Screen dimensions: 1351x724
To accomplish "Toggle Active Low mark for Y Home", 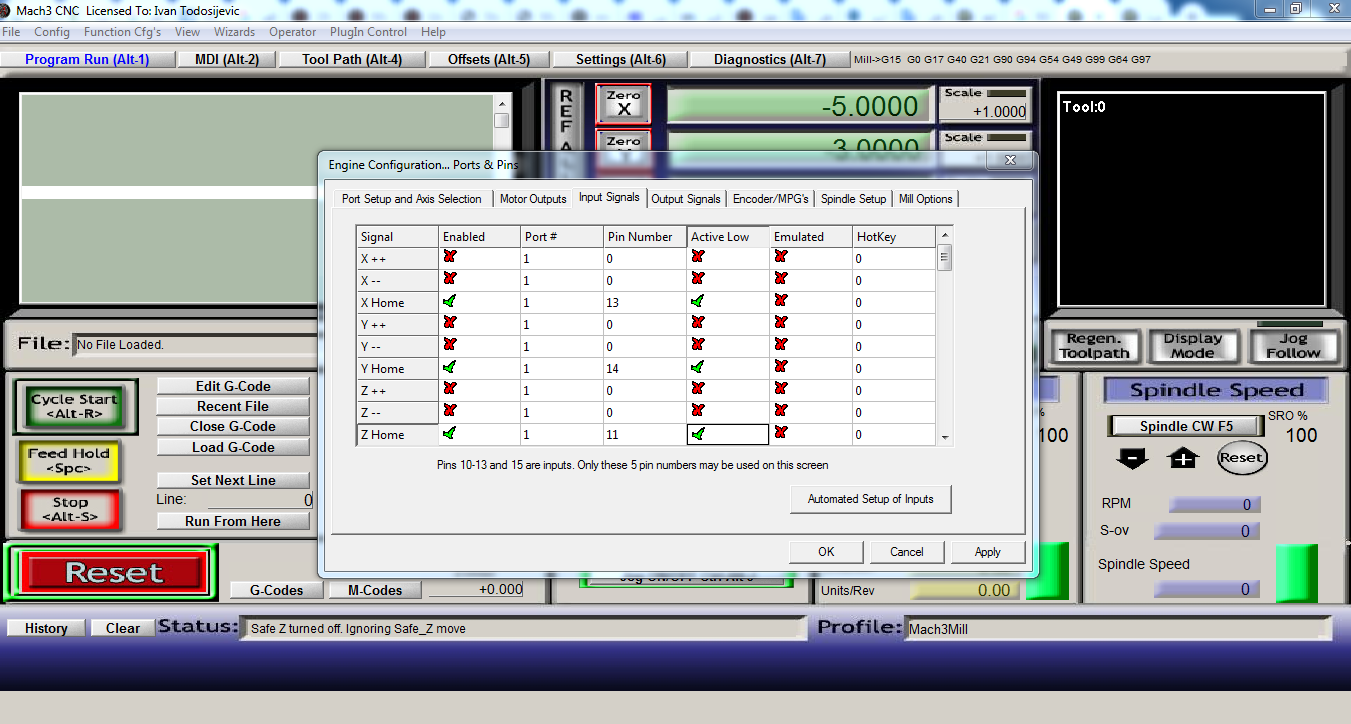I will pyautogui.click(x=698, y=367).
